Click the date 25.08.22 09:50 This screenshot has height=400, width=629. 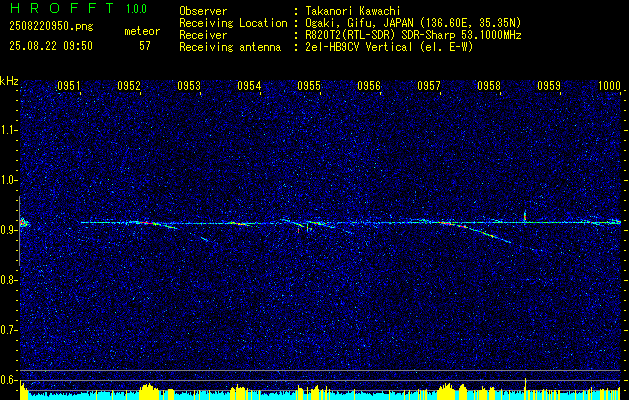pos(51,46)
